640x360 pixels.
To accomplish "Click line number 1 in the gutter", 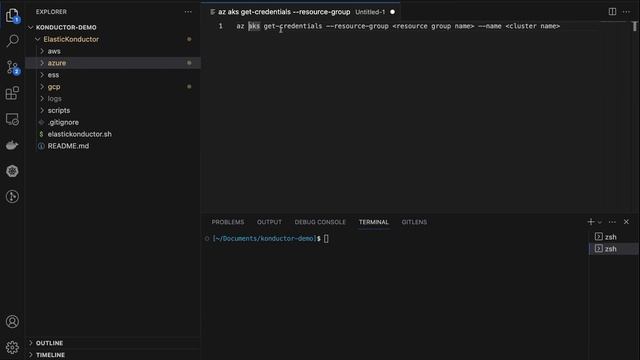I will coord(221,26).
